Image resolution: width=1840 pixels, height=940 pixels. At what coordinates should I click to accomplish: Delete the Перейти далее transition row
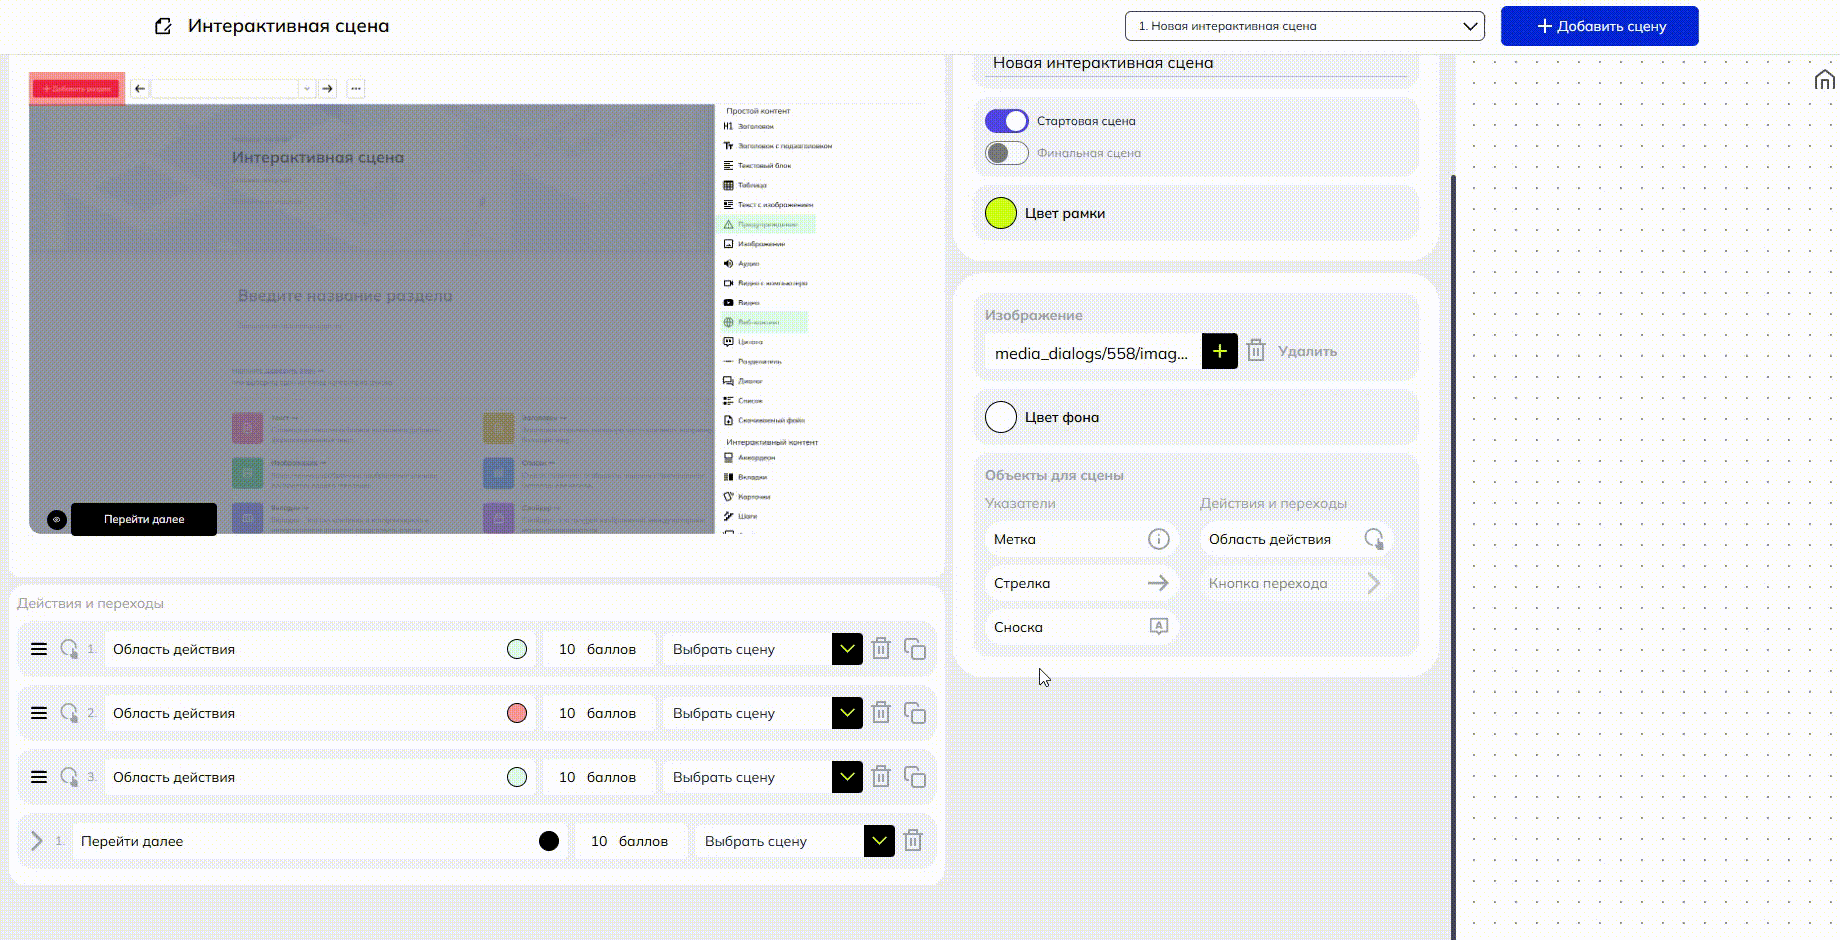[x=912, y=841]
